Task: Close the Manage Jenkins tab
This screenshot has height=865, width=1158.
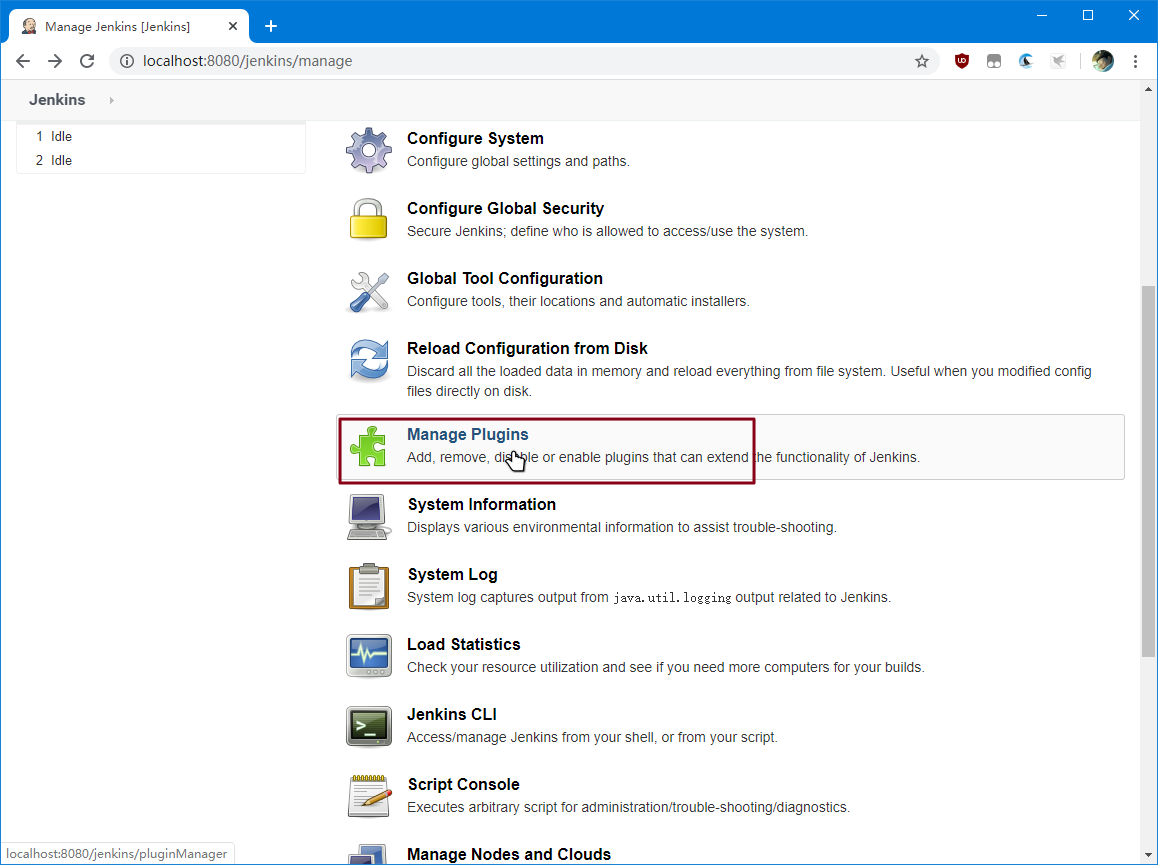Action: coord(233,27)
